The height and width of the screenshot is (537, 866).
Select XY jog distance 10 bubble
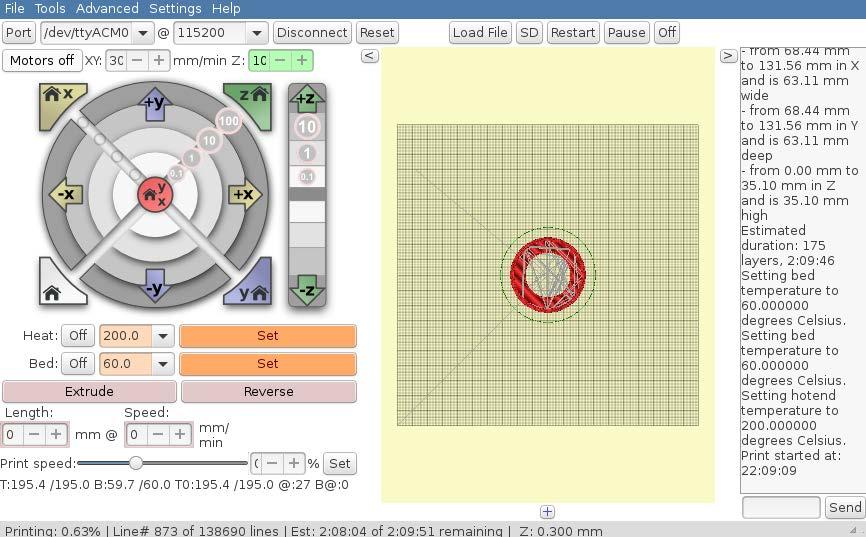pyautogui.click(x=209, y=140)
